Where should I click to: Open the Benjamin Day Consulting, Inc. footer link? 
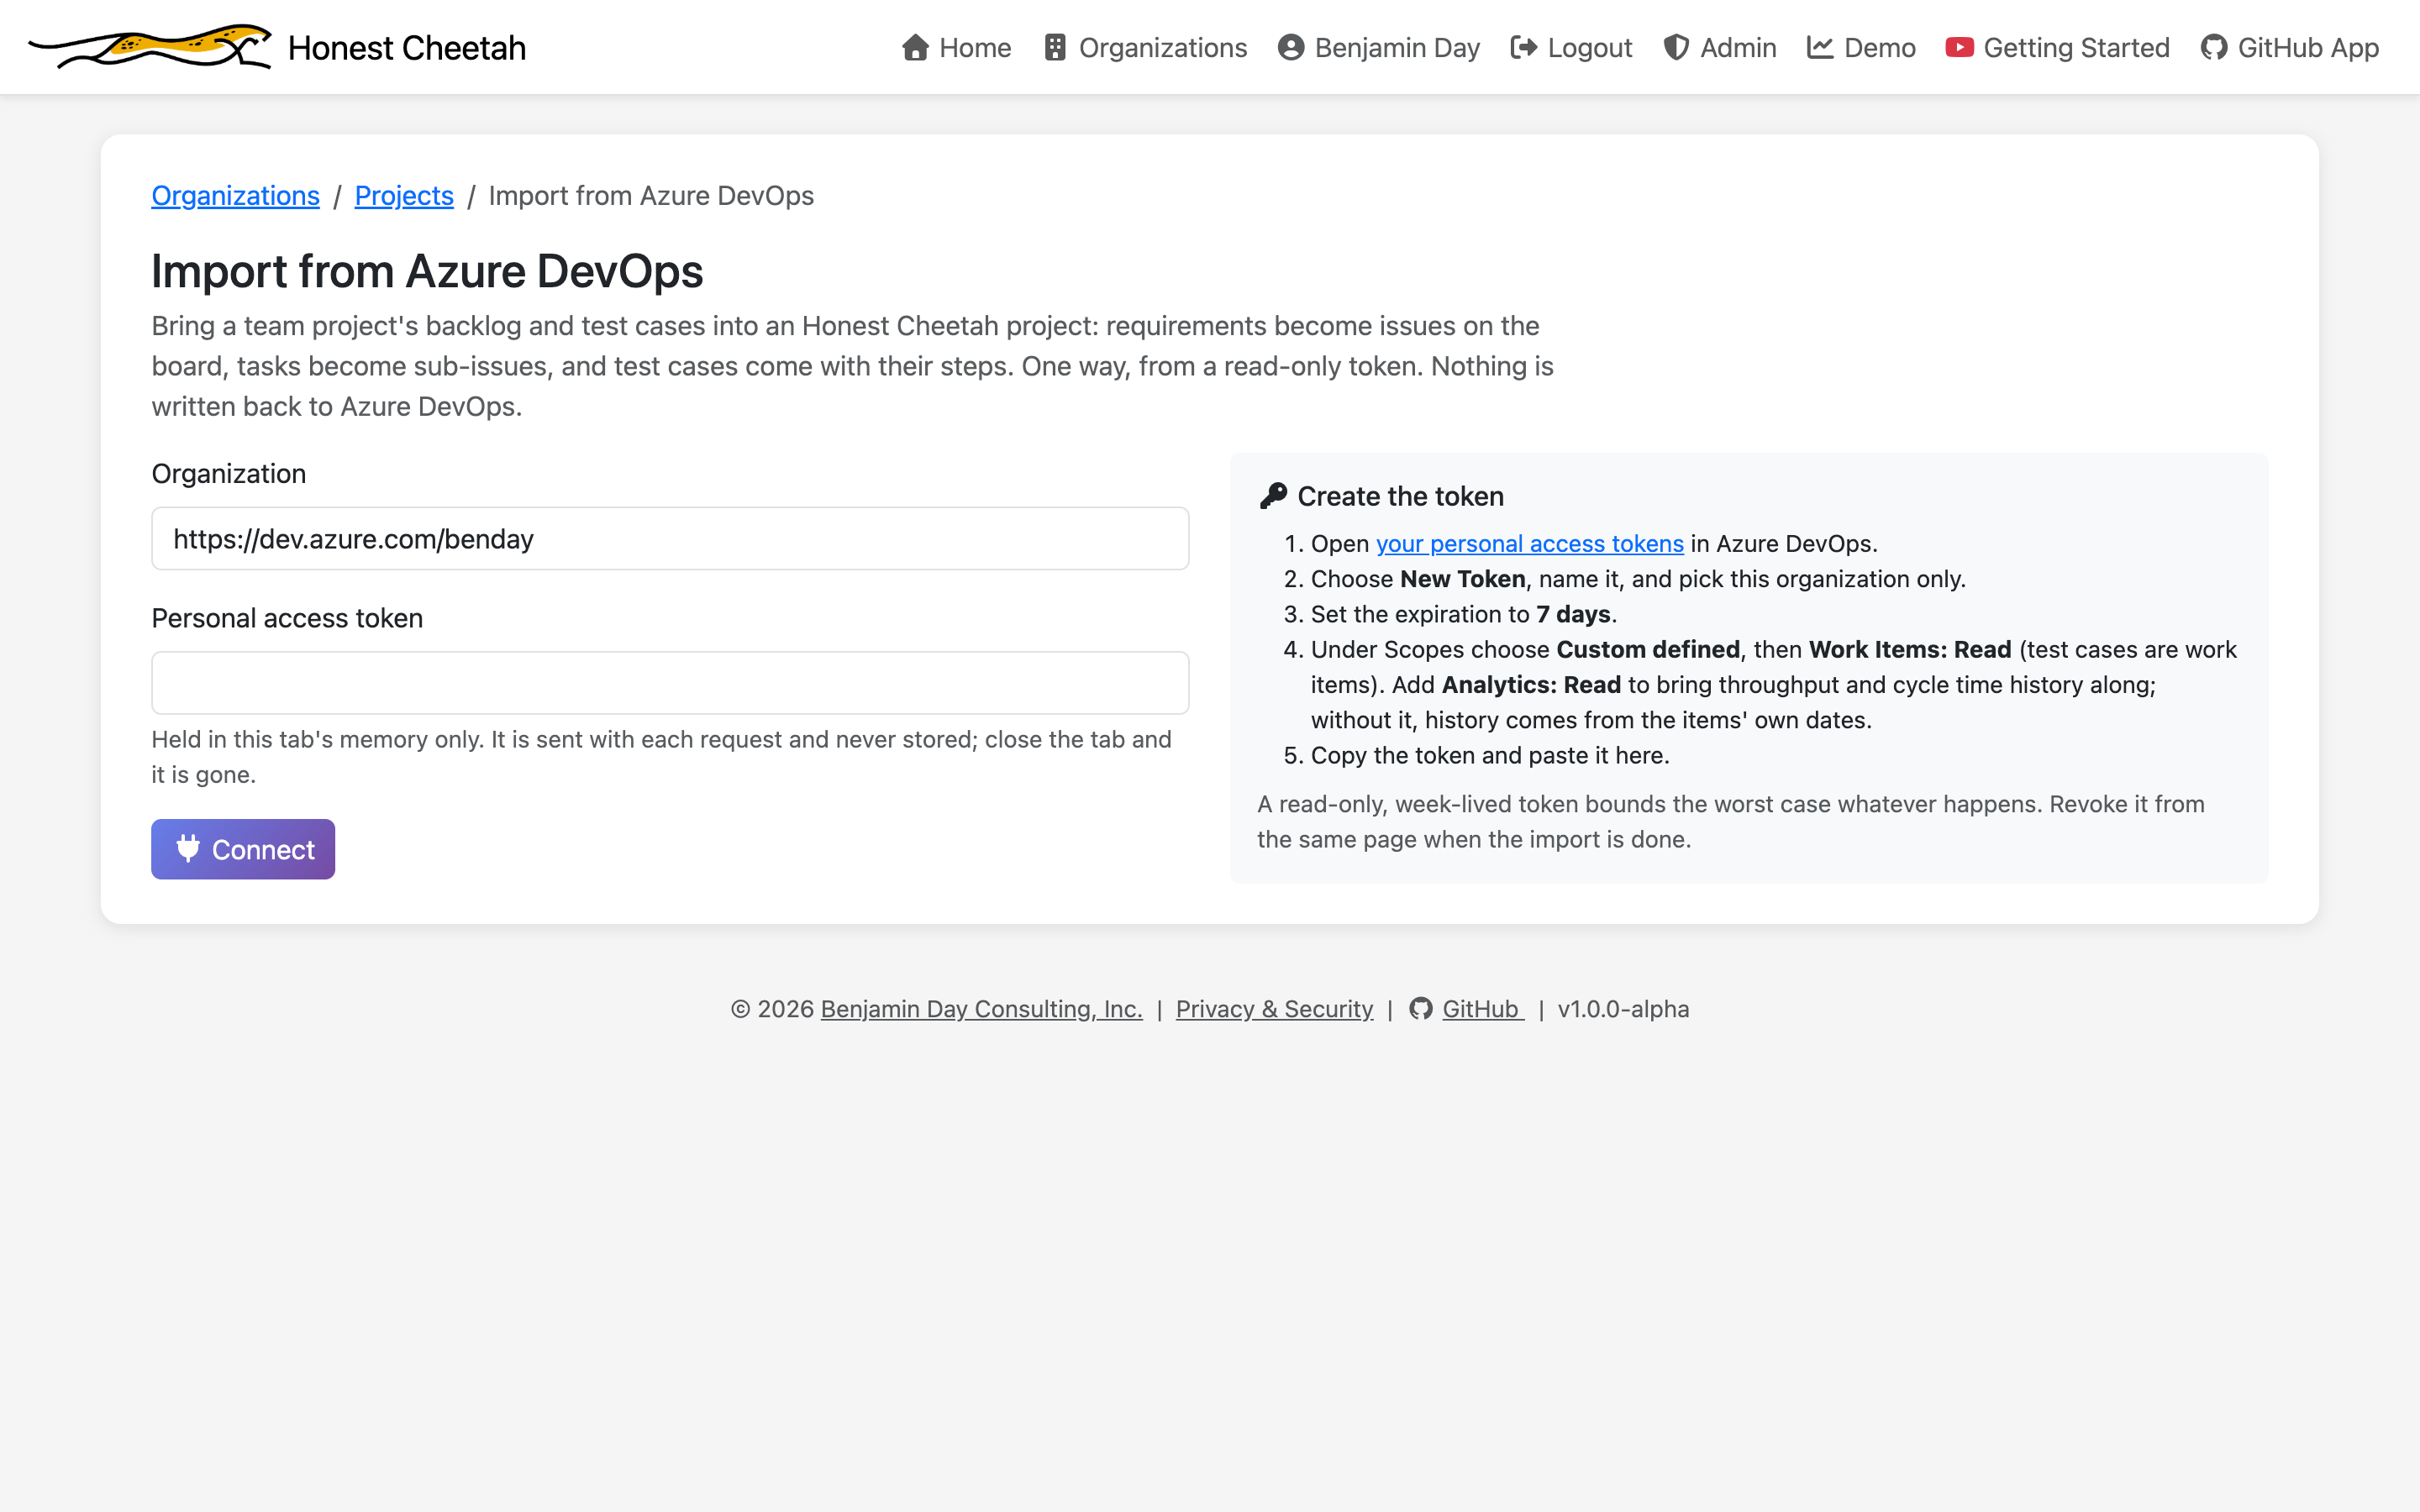981,1009
